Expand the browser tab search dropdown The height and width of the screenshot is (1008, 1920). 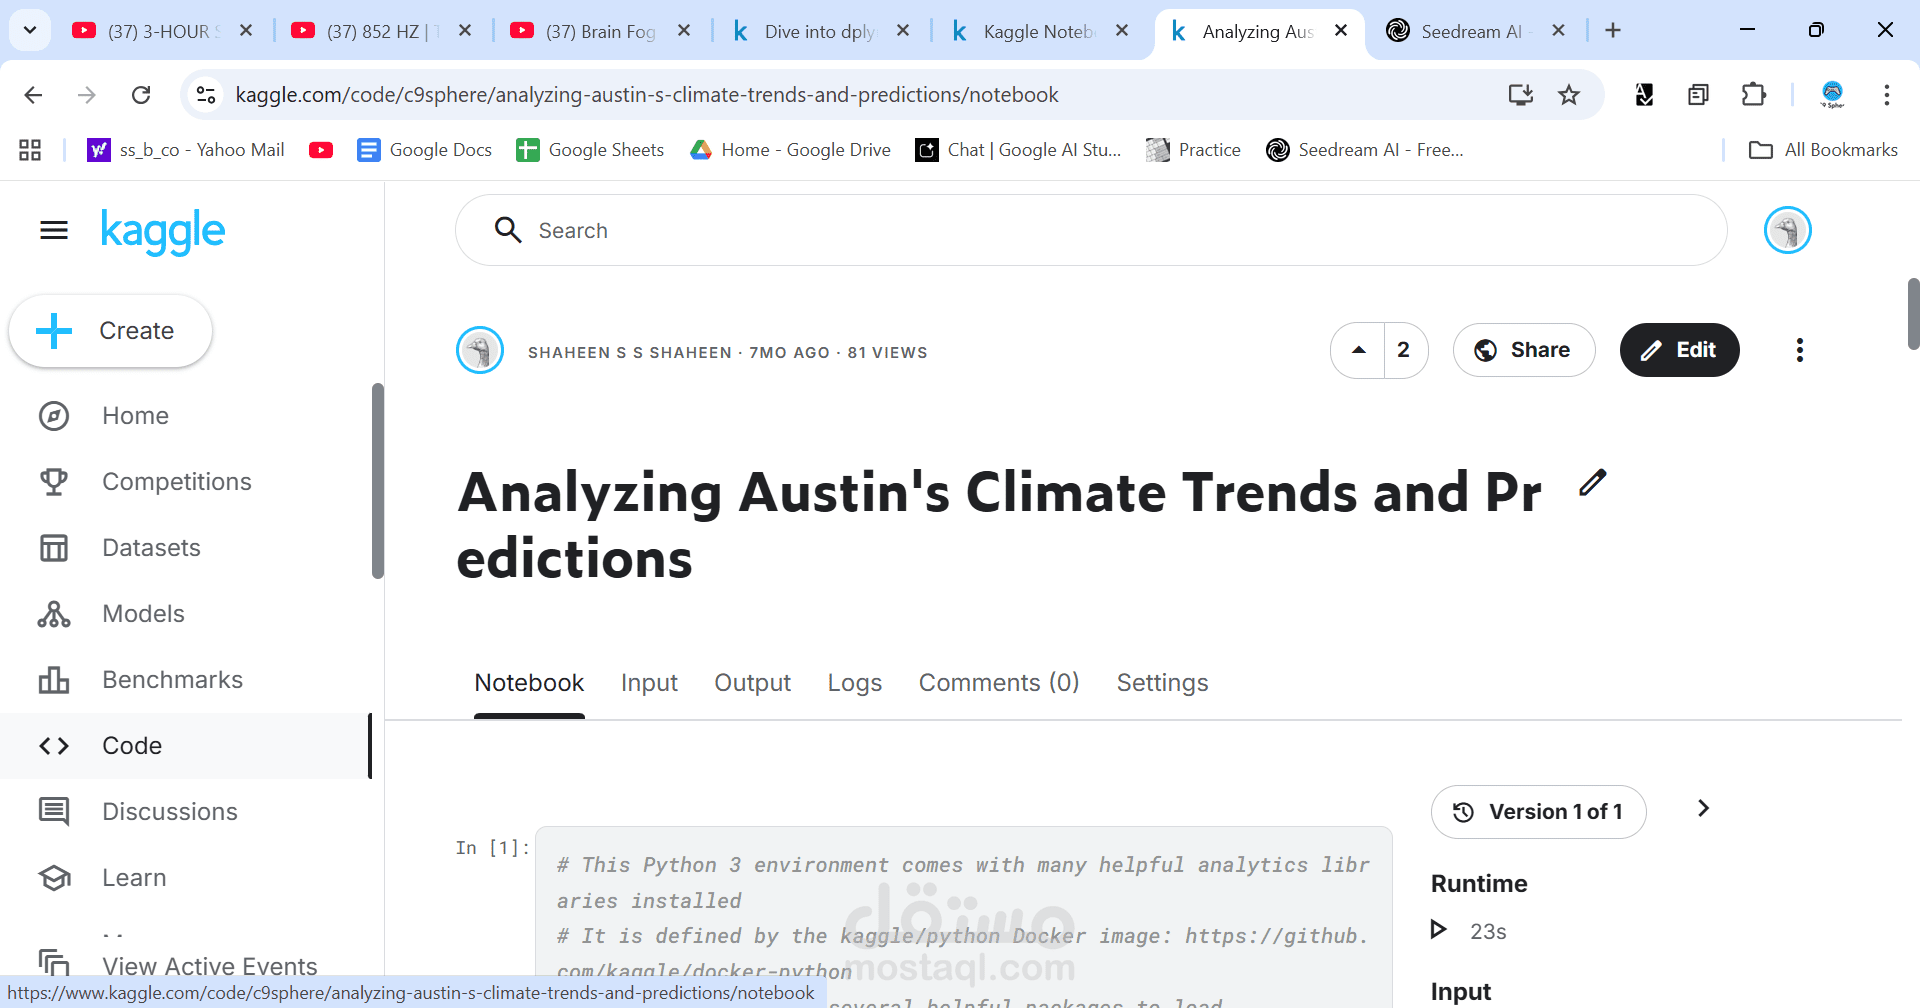(x=30, y=30)
